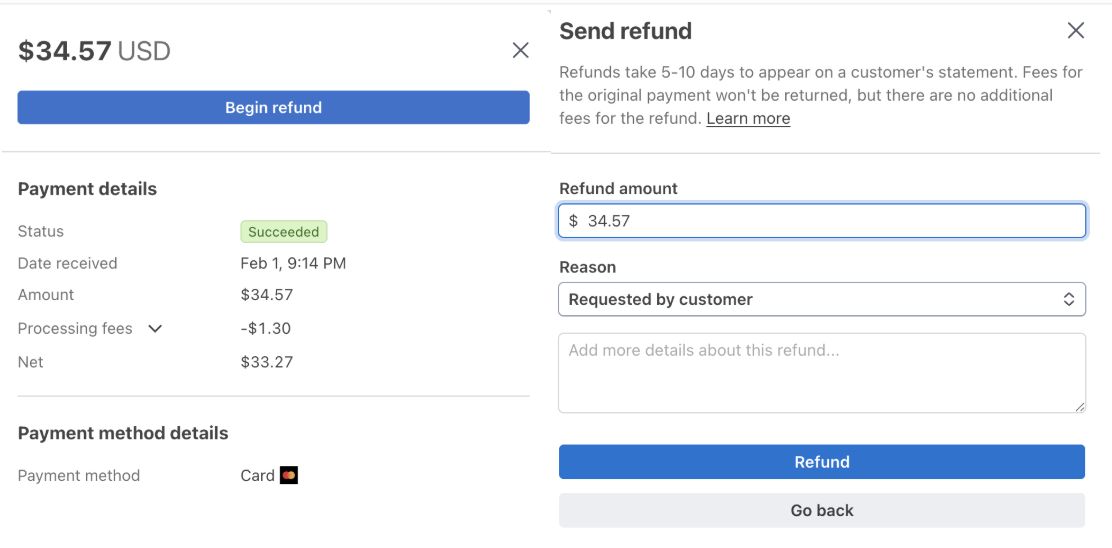
Task: Select the Feb 1, 9:14 PM date value
Action: [293, 263]
